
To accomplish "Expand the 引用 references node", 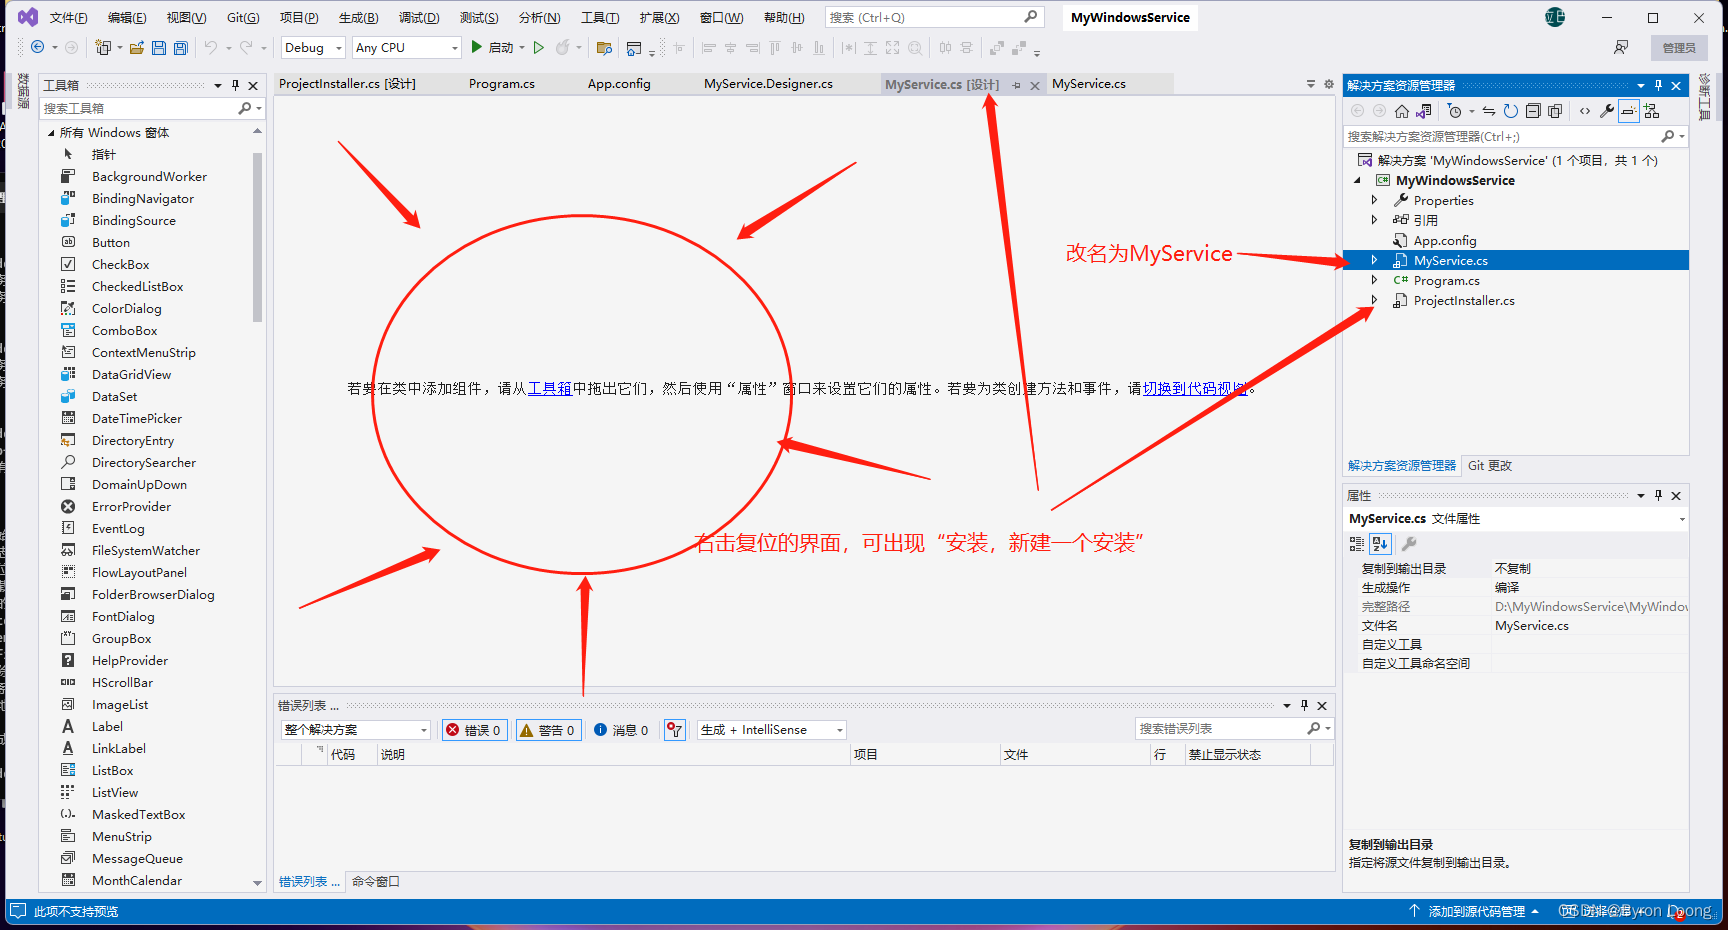I will [x=1374, y=220].
